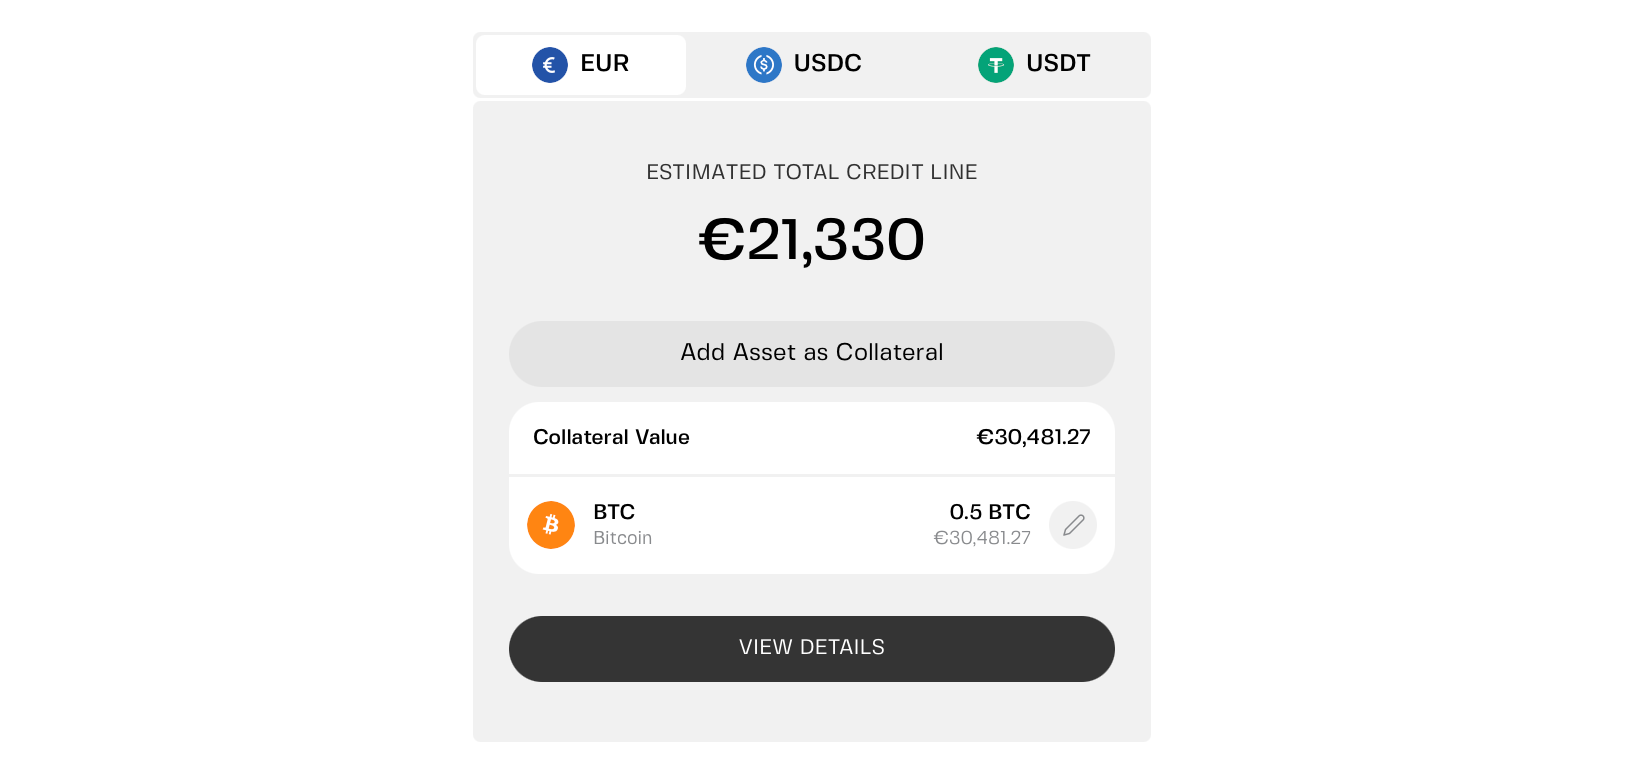The image size is (1648, 771).
Task: Click the green Tether USDT icon
Action: coord(995,65)
